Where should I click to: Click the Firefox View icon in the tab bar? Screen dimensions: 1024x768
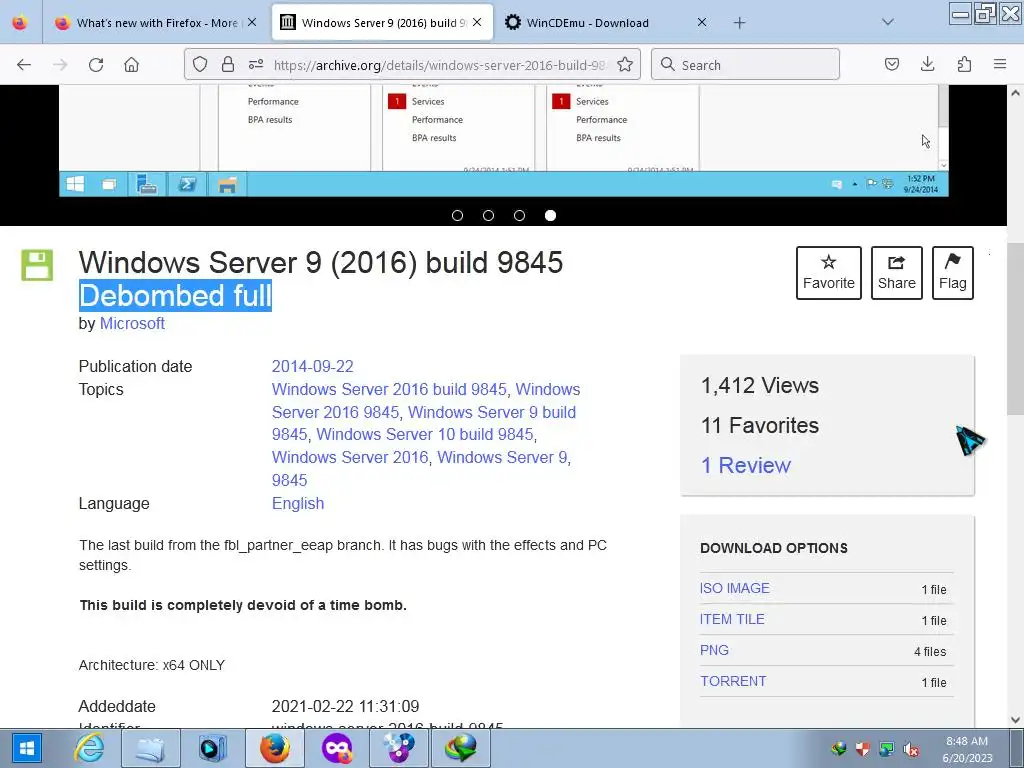(20, 22)
